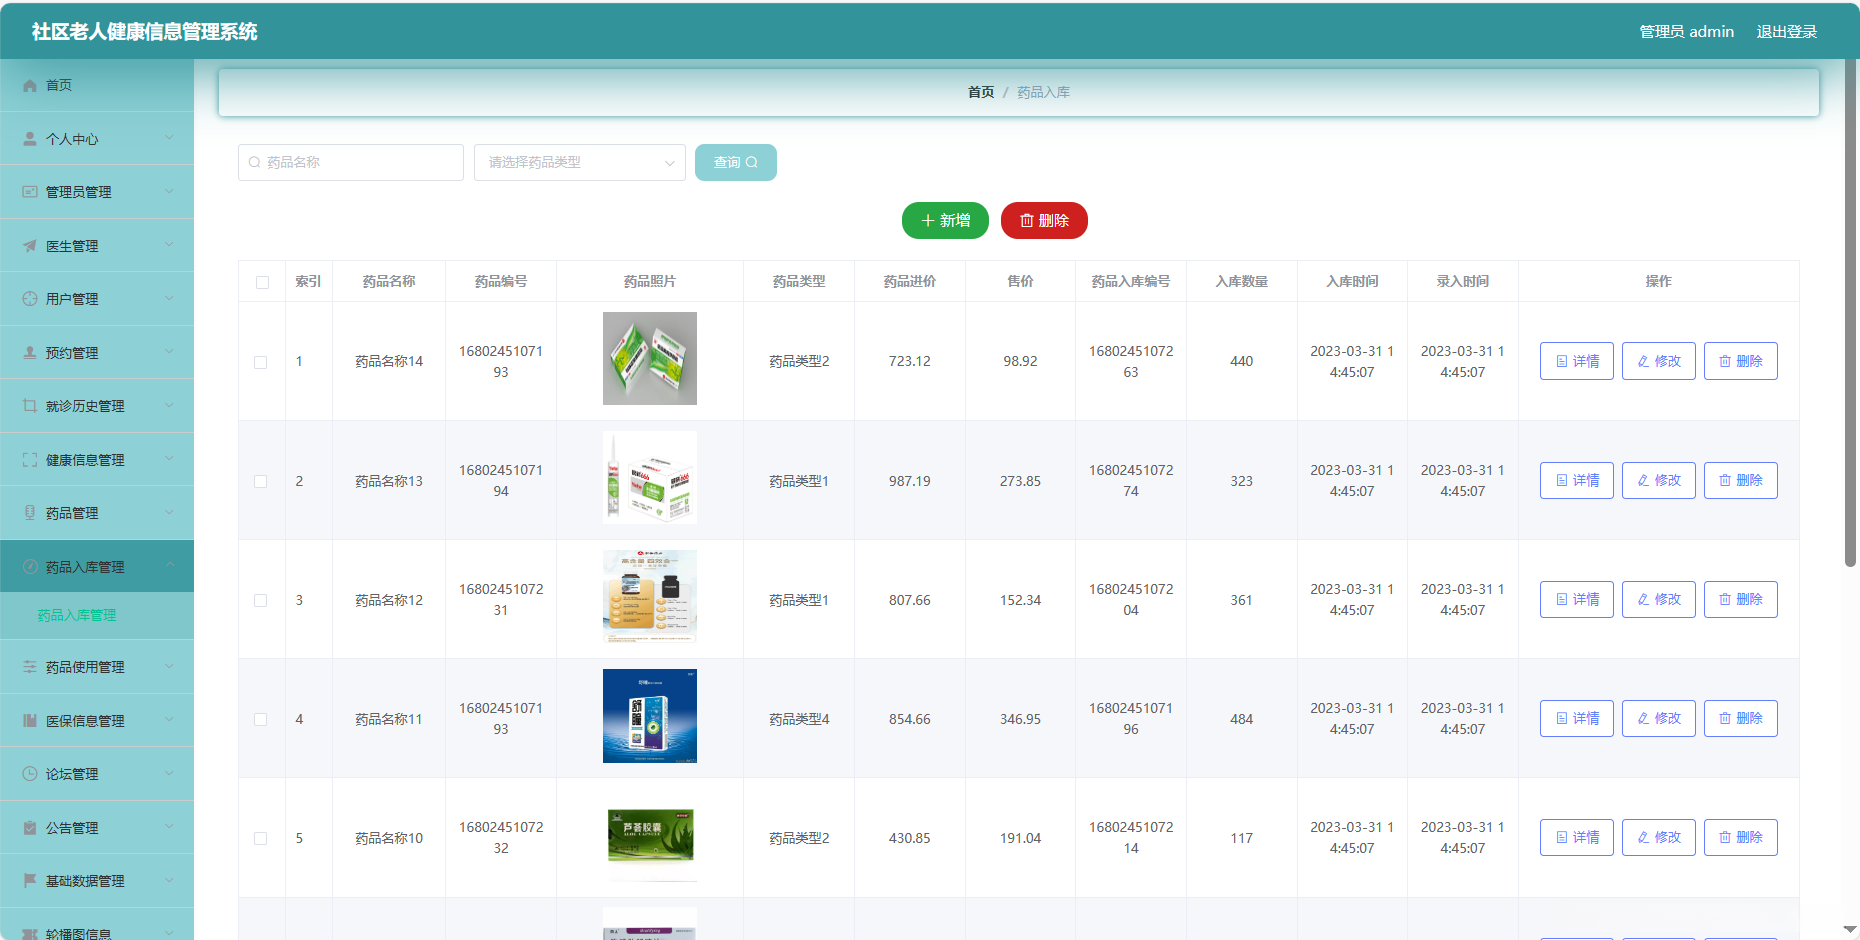1860x940 pixels.
Task: Click the 药品名称11 product photo
Action: coord(650,717)
